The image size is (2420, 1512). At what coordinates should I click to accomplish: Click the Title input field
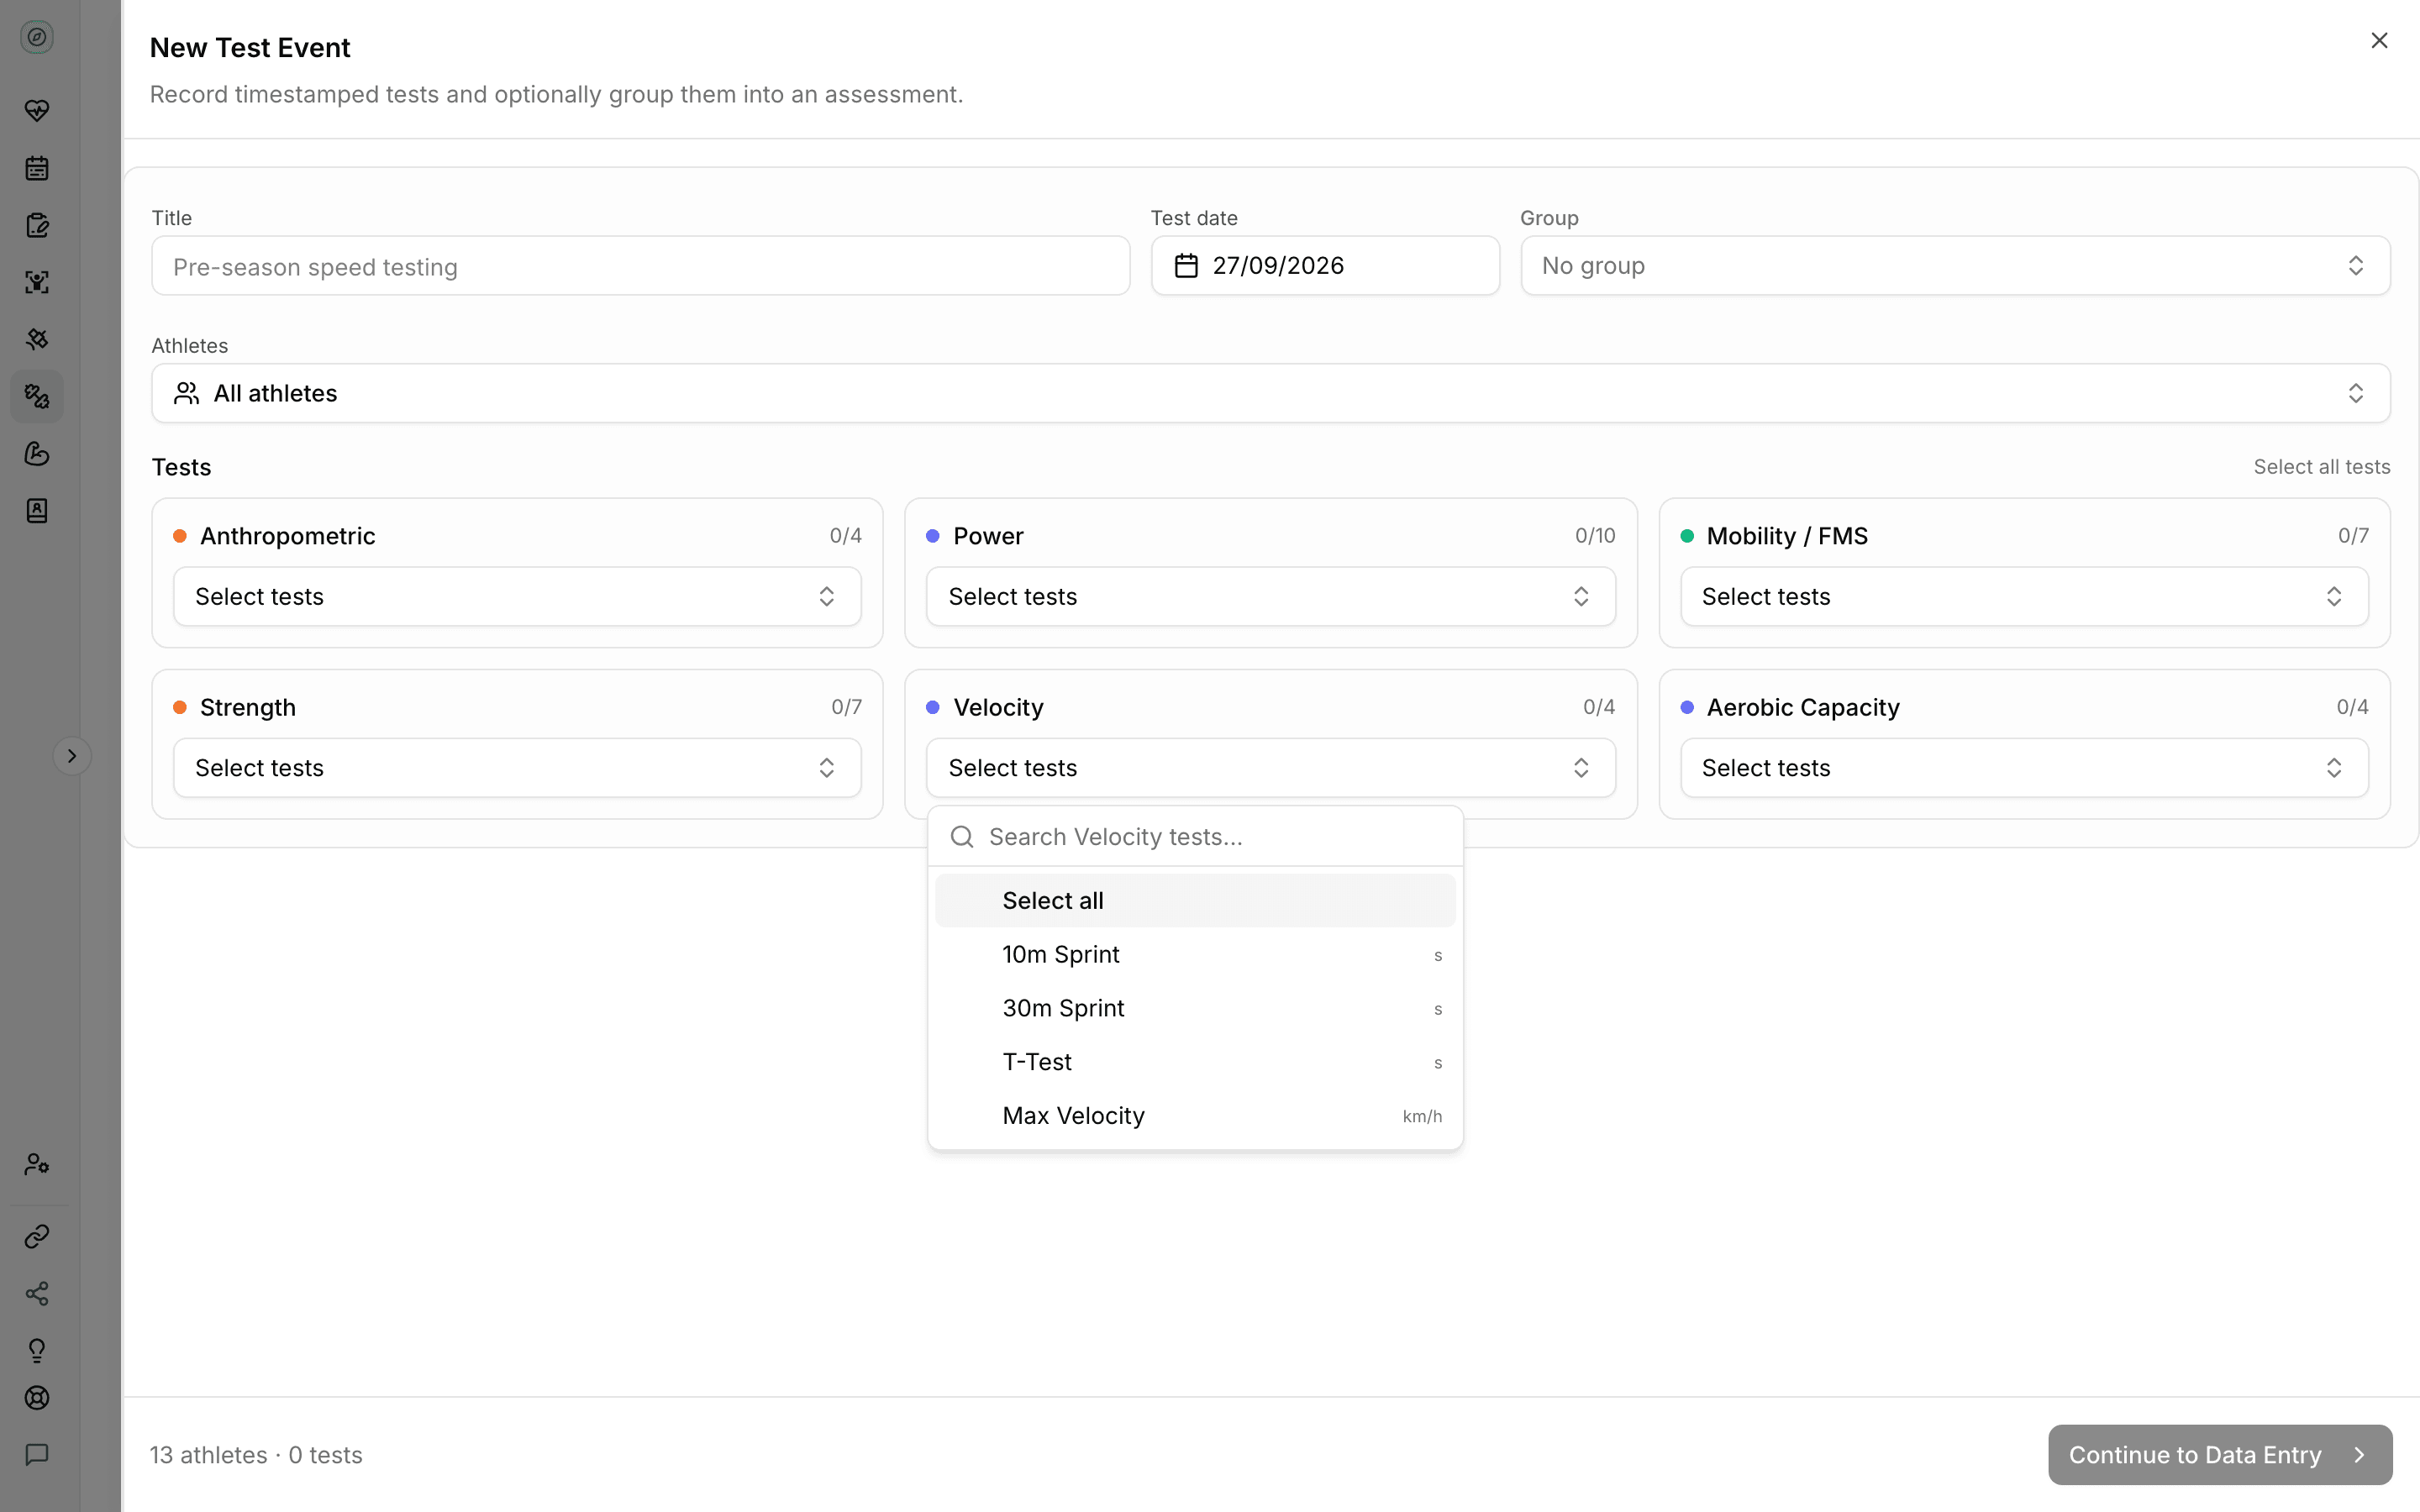click(x=641, y=266)
